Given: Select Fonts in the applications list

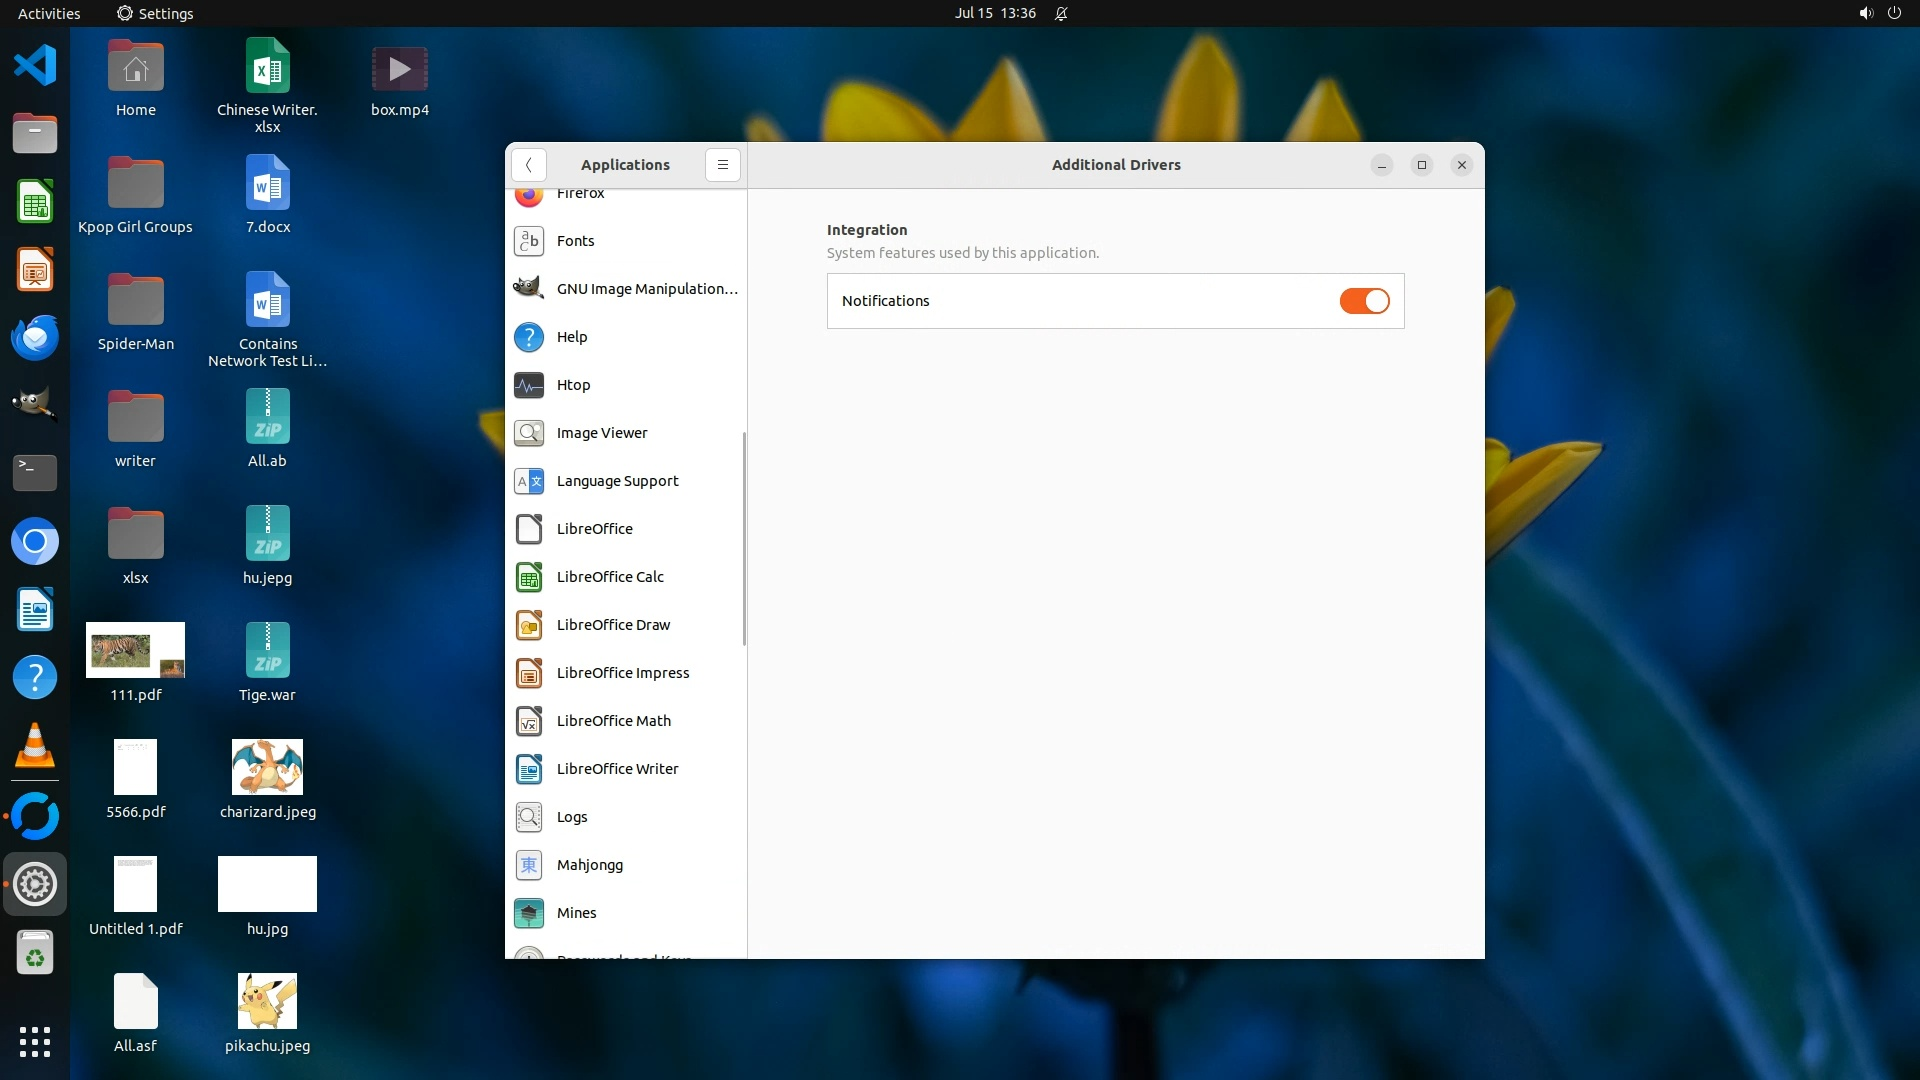Looking at the screenshot, I should pyautogui.click(x=575, y=241).
